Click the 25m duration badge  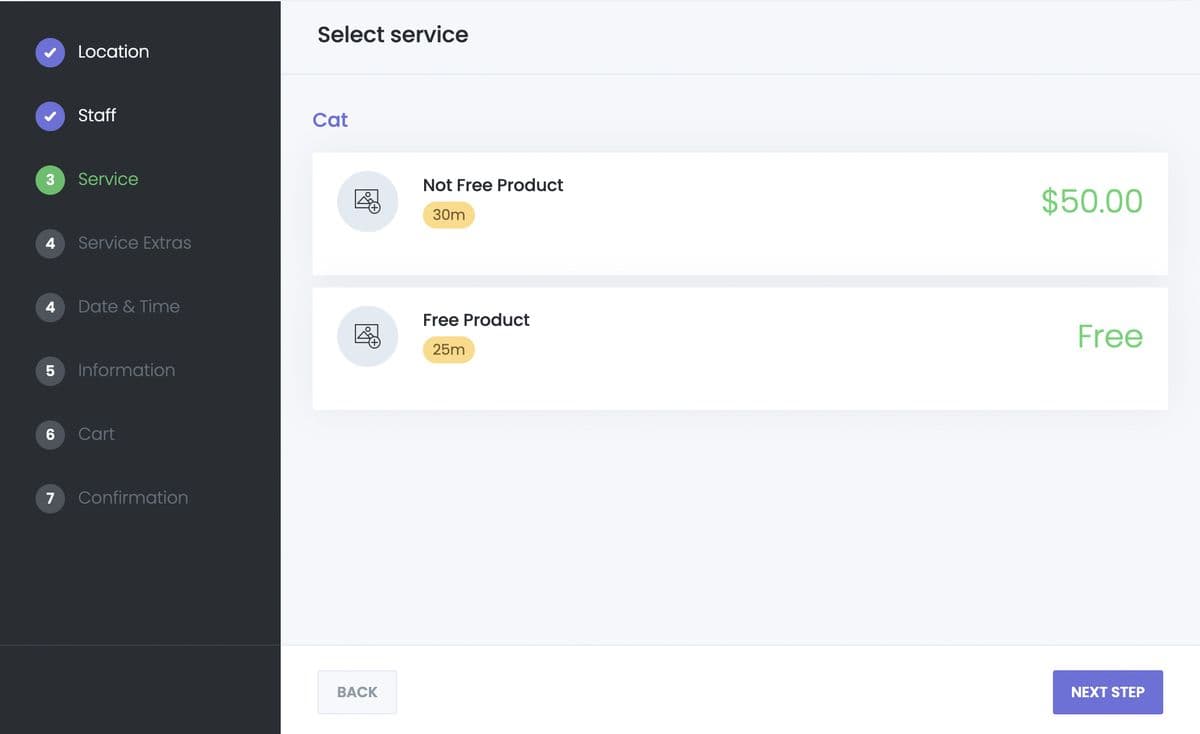pos(448,349)
